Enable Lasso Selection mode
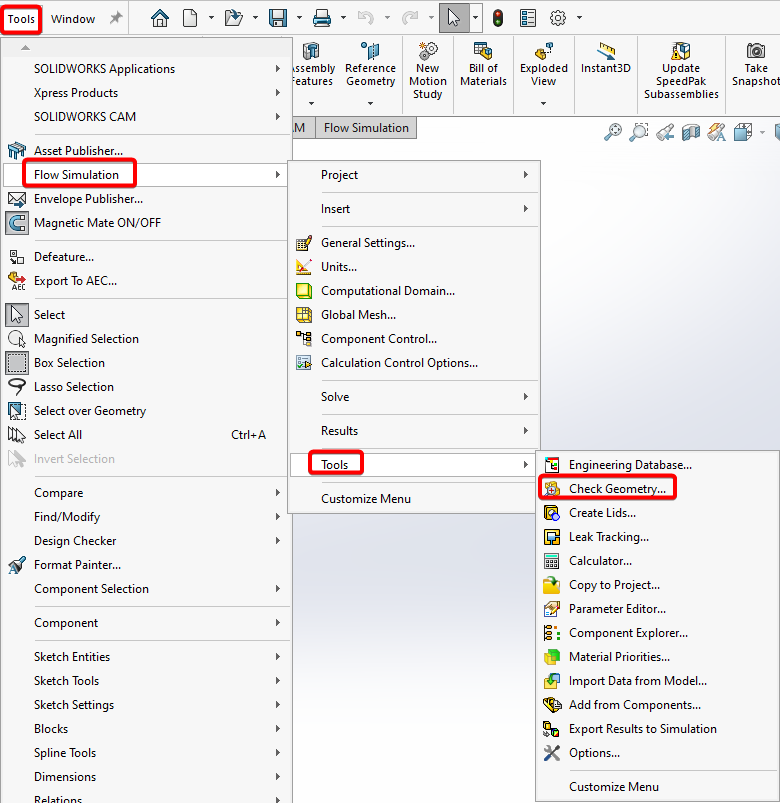The image size is (780, 803). pyautogui.click(x=146, y=387)
